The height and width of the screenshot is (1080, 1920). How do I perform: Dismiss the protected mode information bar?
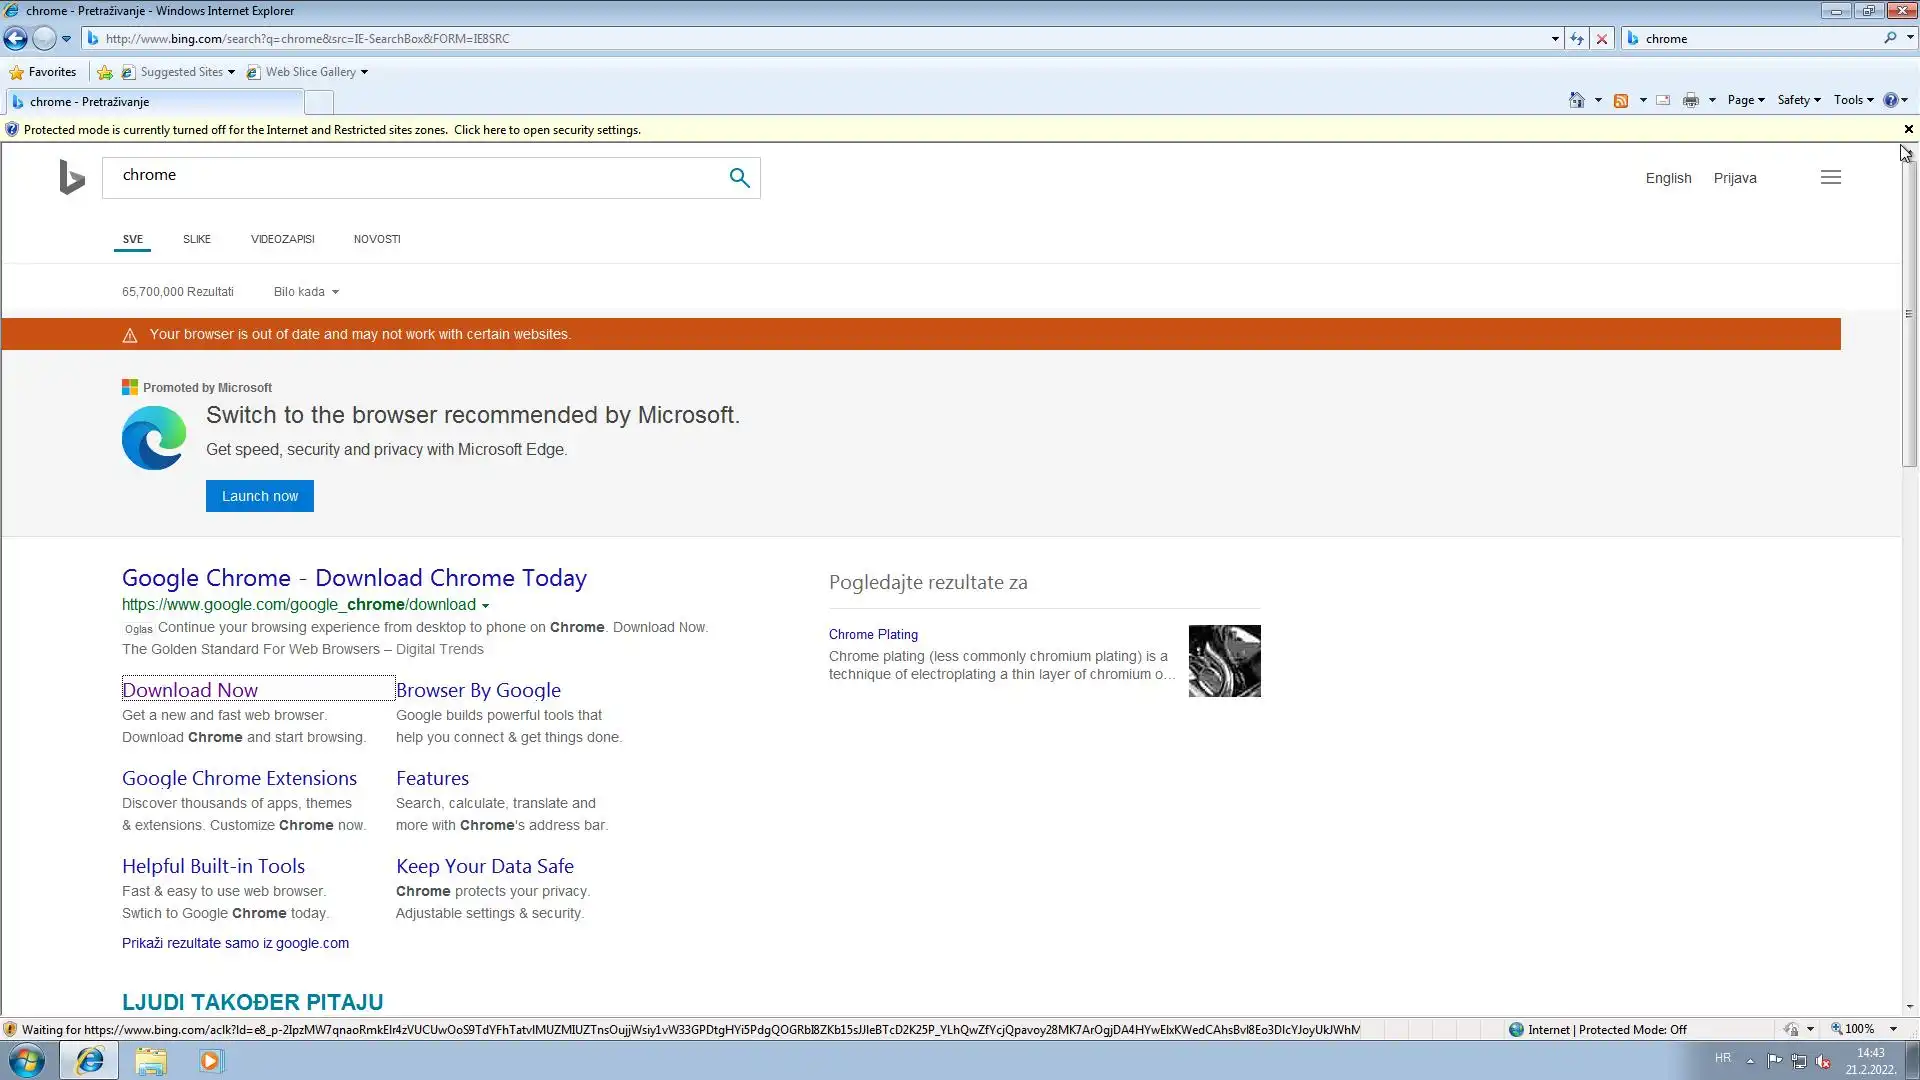1908,129
